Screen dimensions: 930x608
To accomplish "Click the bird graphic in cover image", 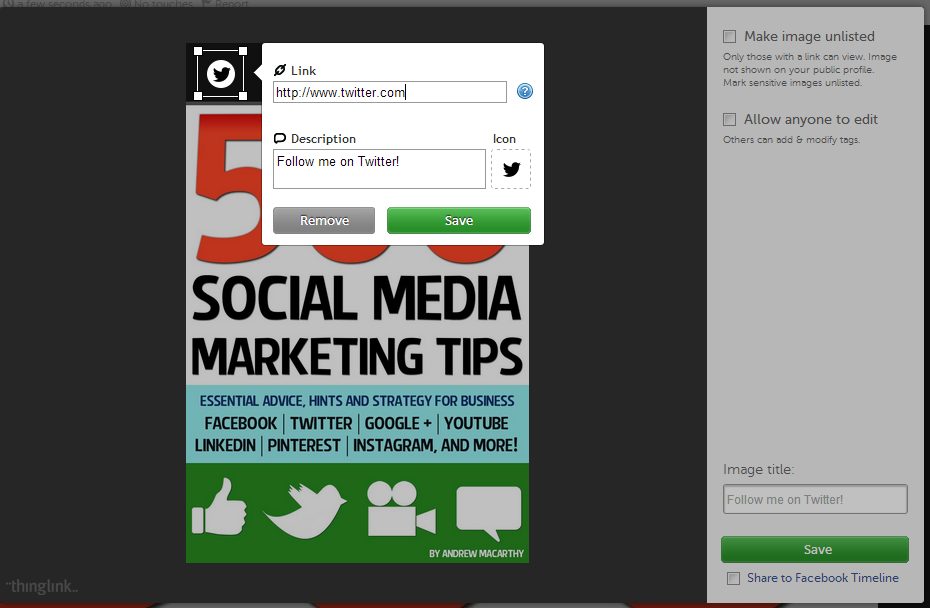I will (x=305, y=510).
